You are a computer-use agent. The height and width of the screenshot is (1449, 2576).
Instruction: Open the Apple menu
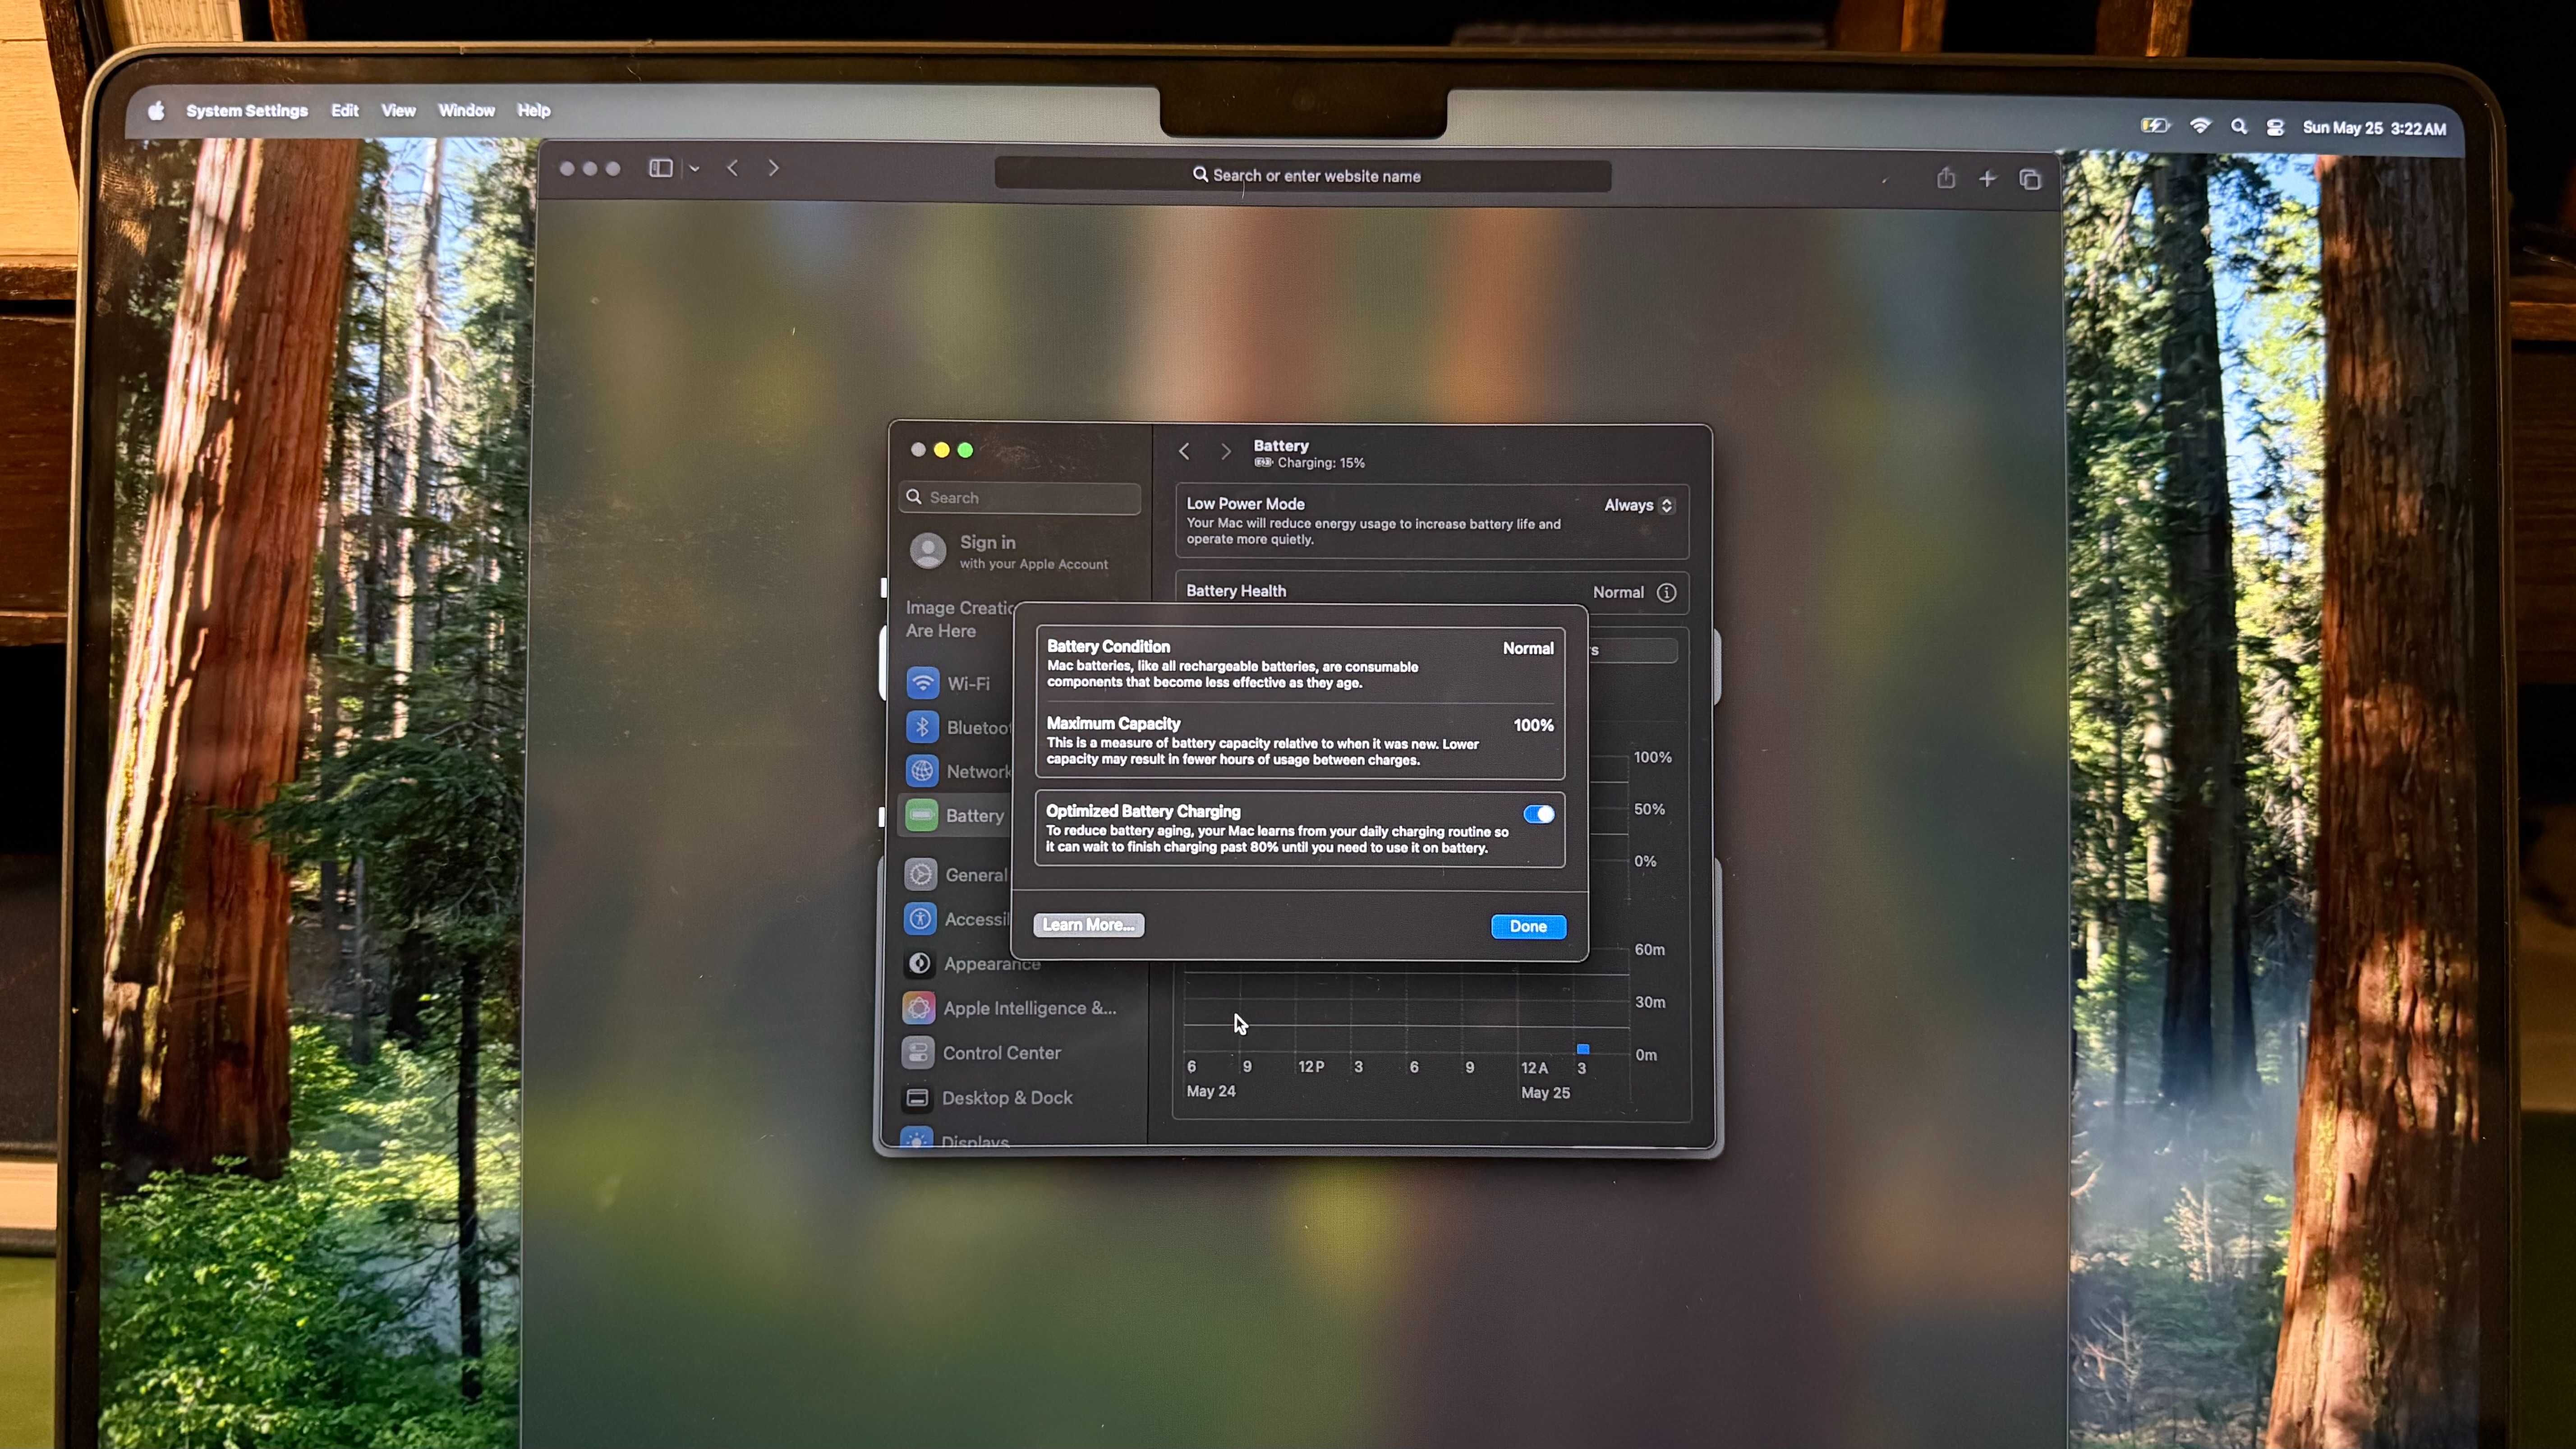[156, 111]
